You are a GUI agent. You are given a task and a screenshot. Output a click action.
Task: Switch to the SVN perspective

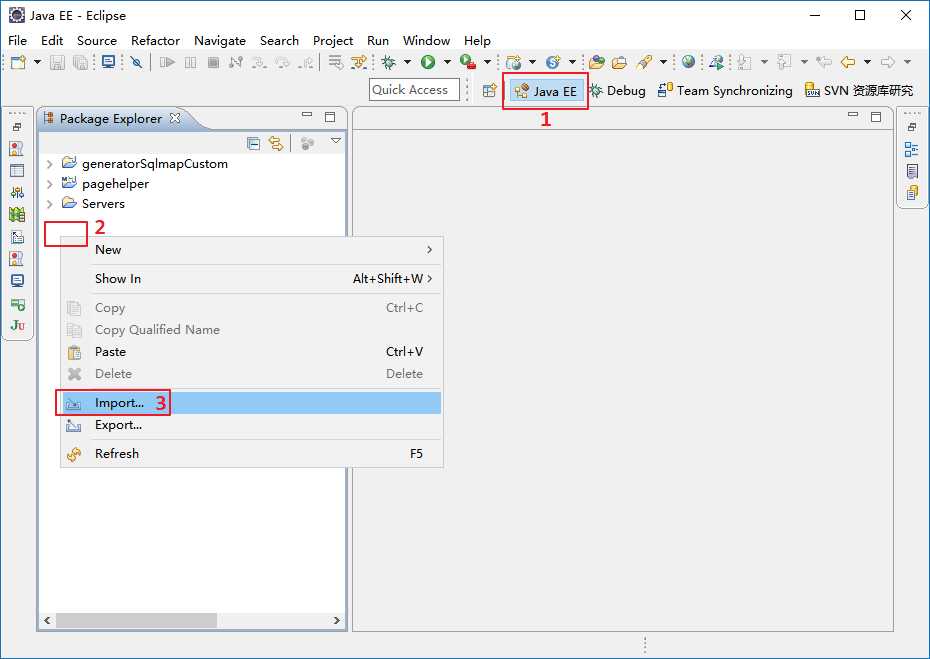tap(859, 91)
